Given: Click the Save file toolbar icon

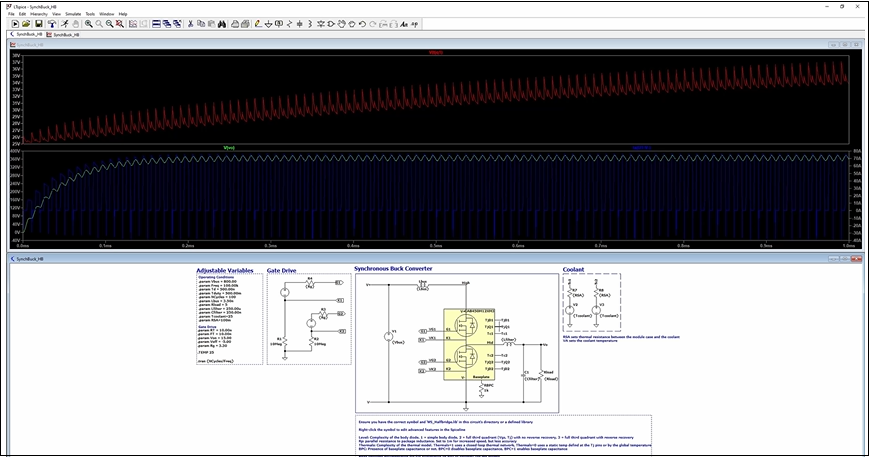Looking at the screenshot, I should point(37,23).
